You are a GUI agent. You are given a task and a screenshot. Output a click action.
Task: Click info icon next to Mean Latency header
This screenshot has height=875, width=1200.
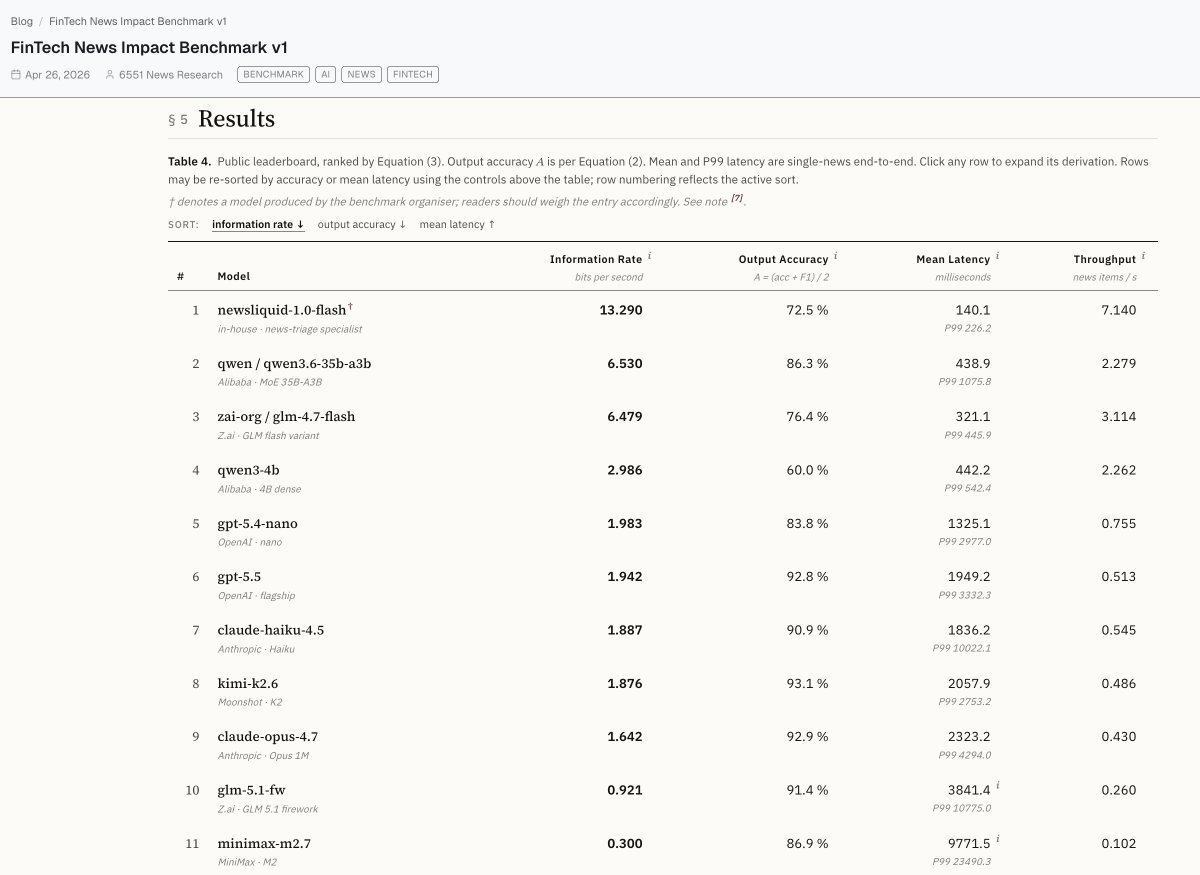(998, 257)
